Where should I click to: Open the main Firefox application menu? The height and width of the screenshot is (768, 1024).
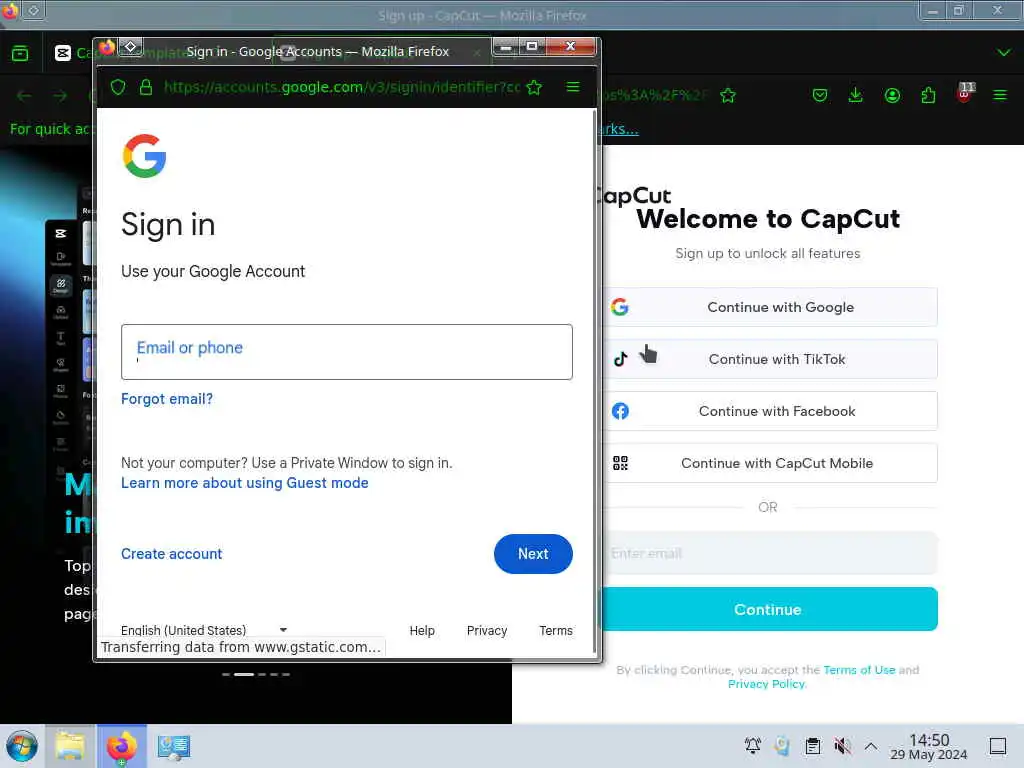point(1000,96)
